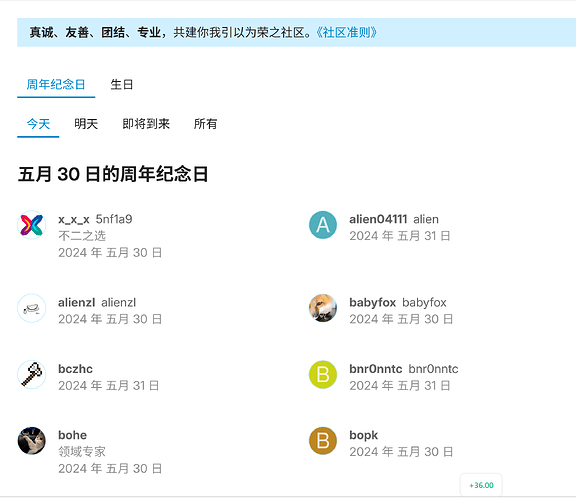576x499 pixels.
Task: Open x_x_x user's colorful X avatar
Action: pos(32,225)
